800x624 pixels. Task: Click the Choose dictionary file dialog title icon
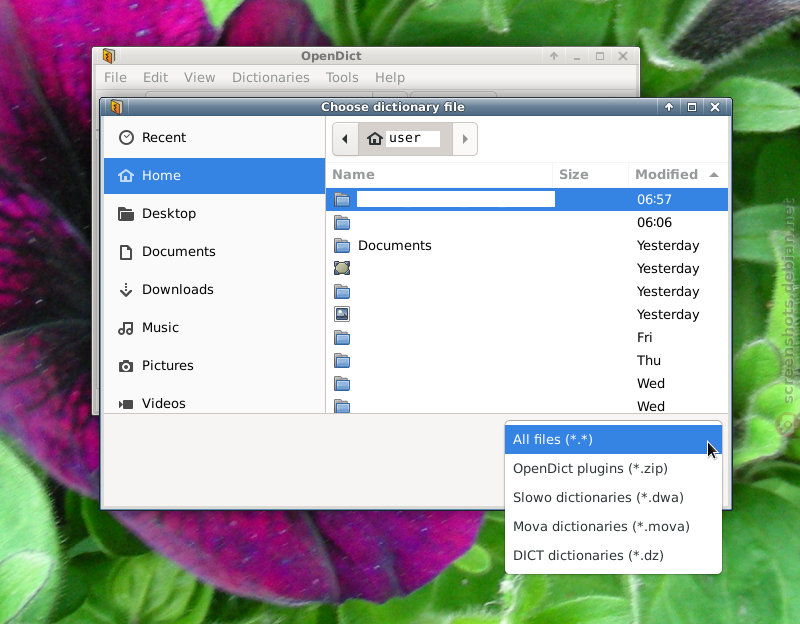(x=117, y=107)
